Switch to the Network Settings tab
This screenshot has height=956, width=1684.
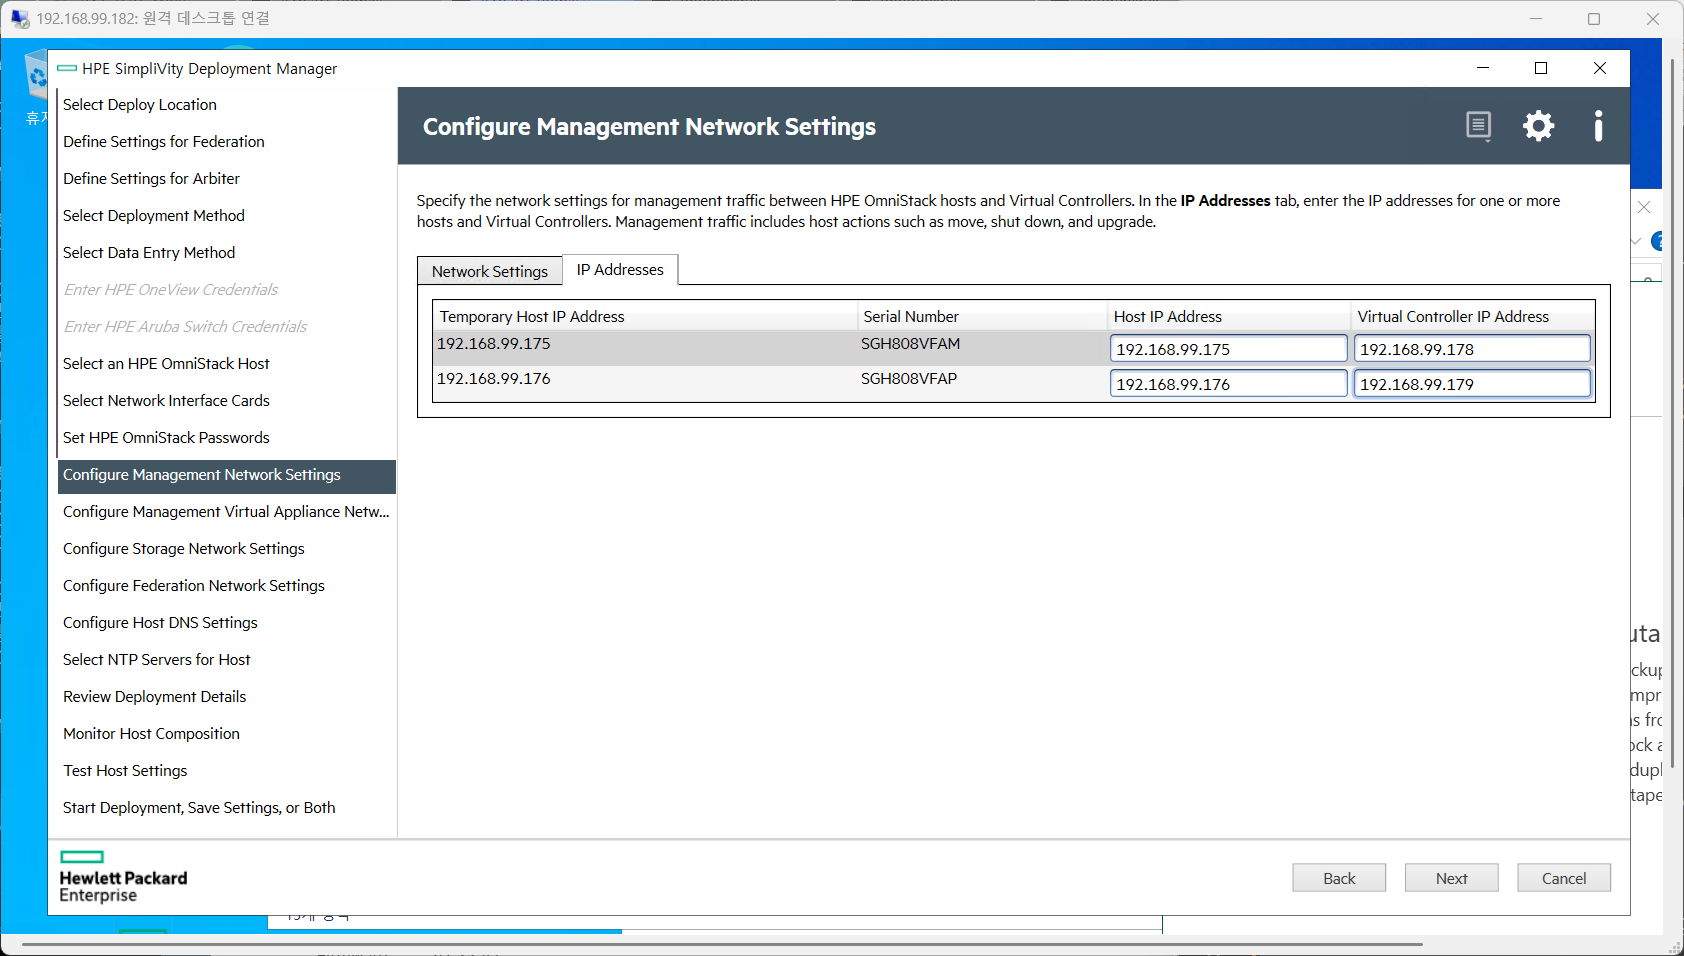pos(490,271)
